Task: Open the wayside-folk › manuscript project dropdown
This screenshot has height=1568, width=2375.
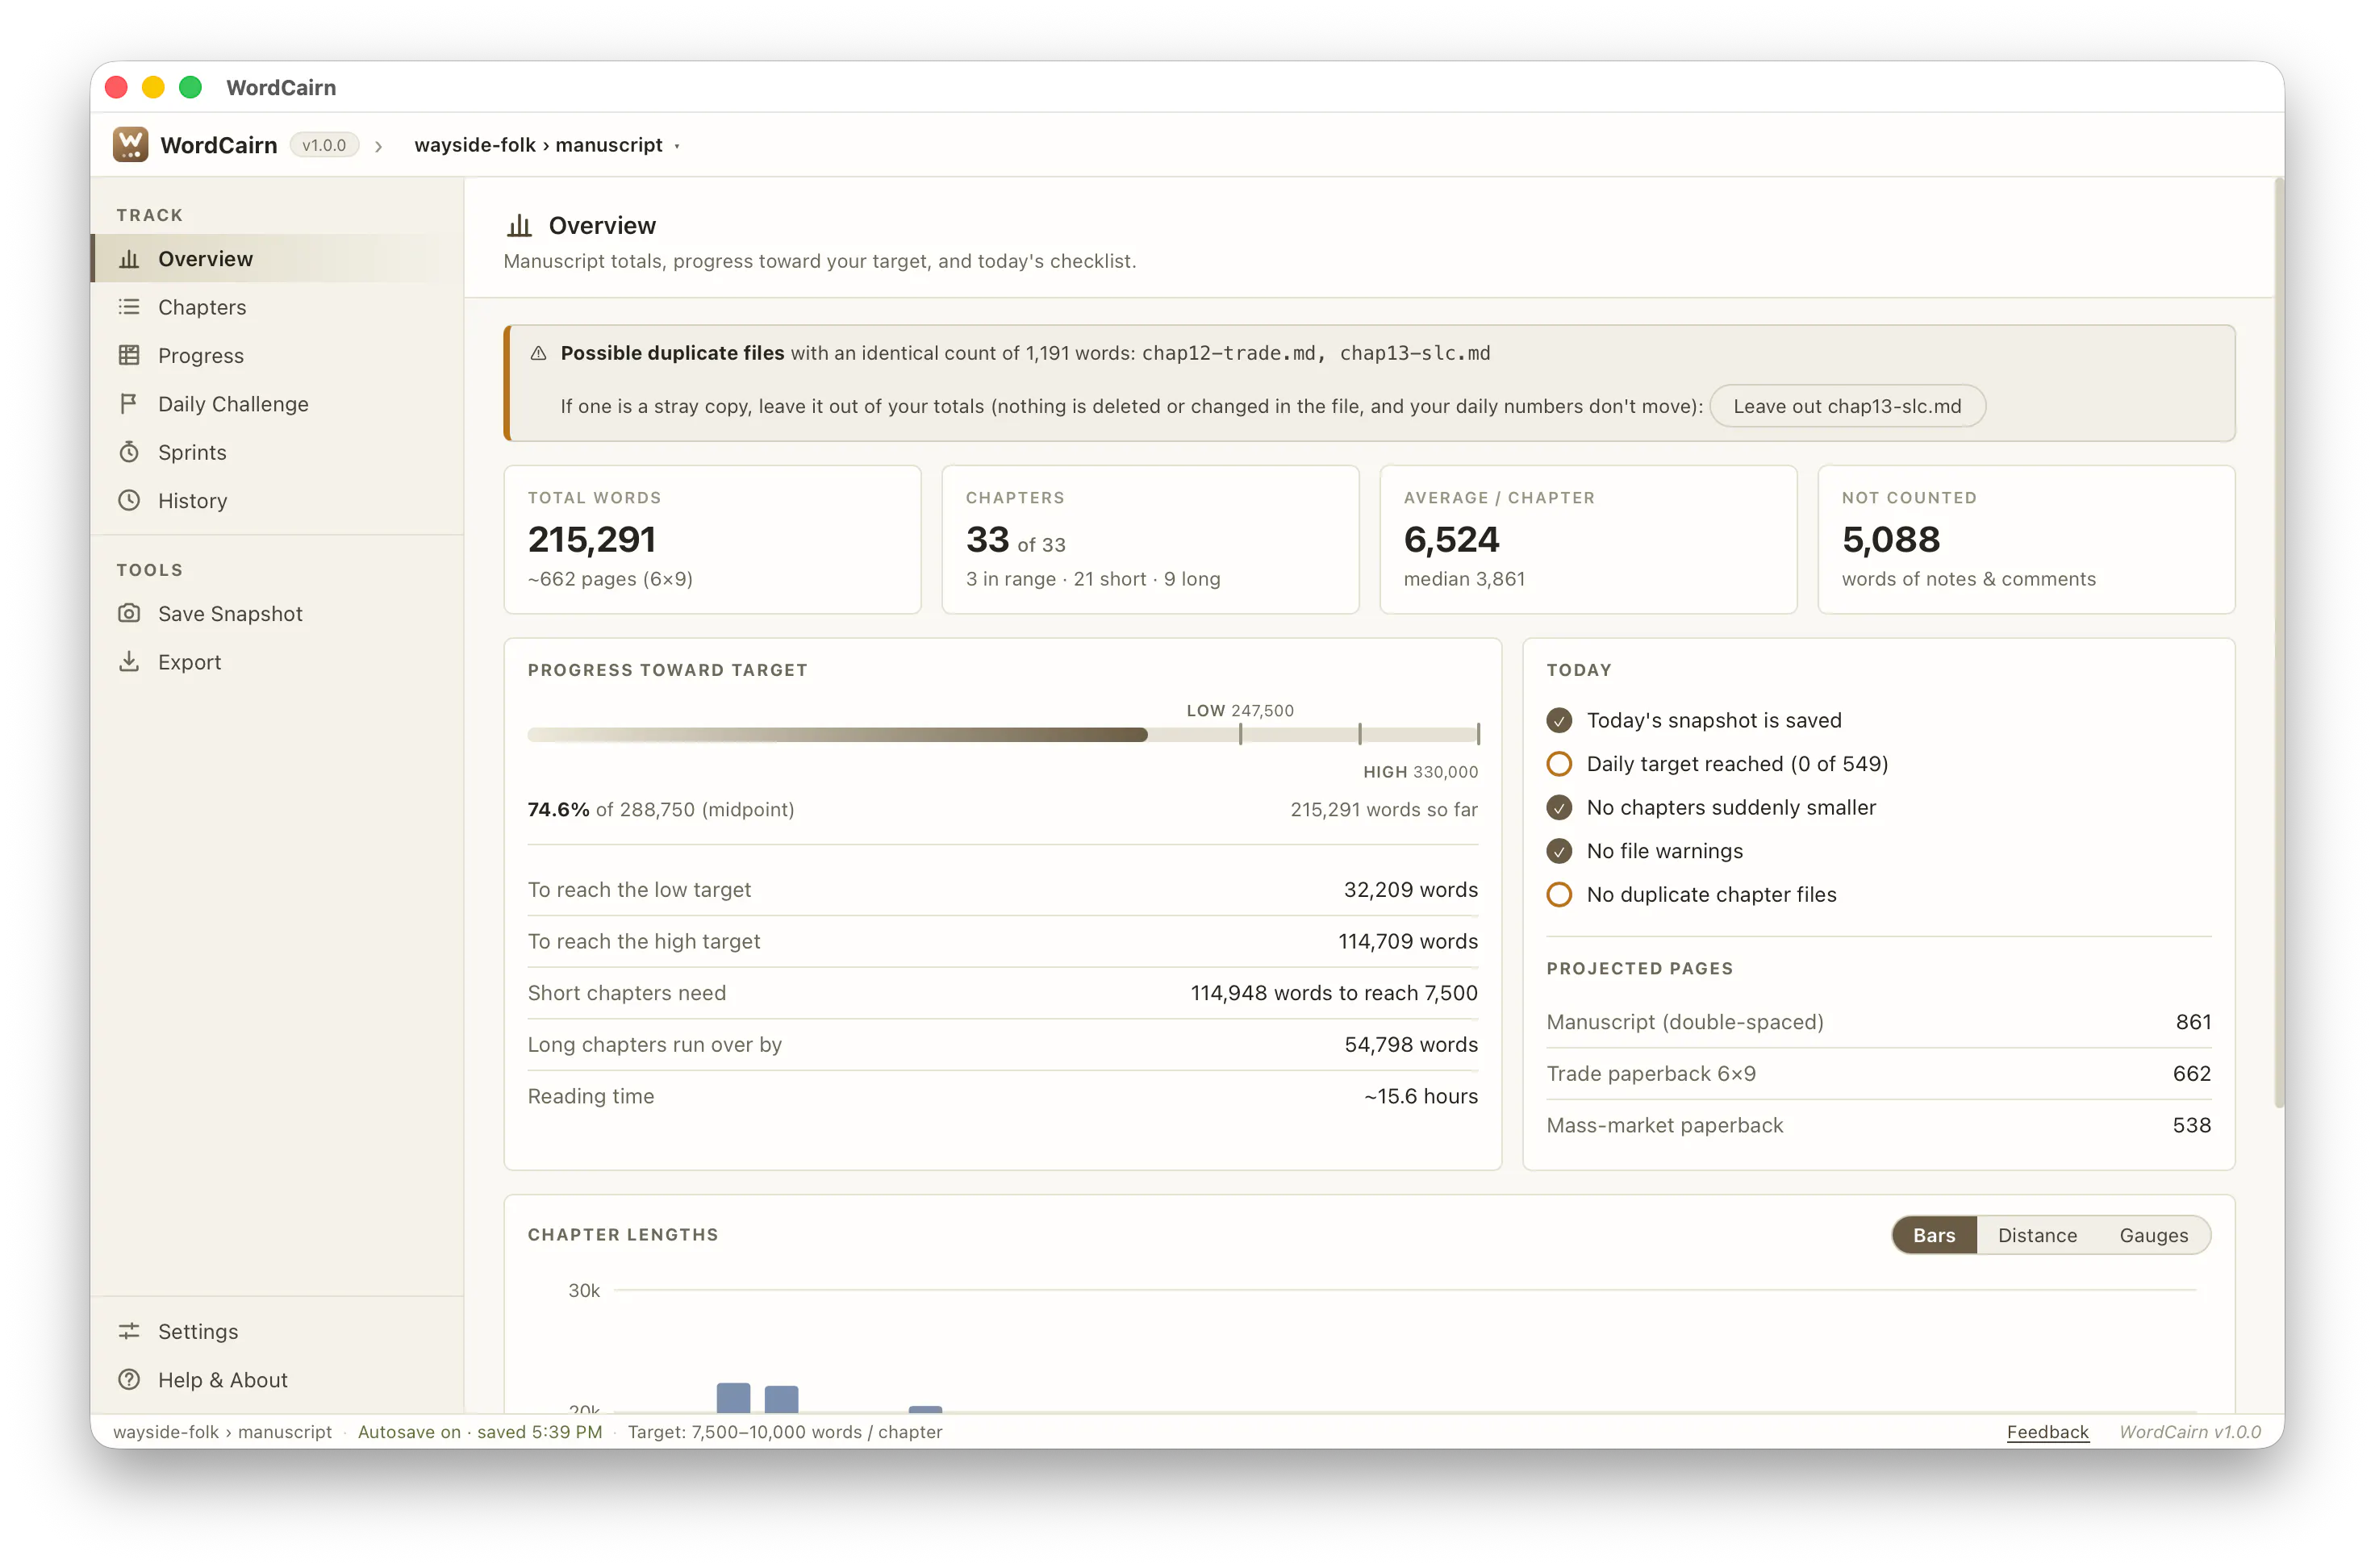Action: point(547,145)
